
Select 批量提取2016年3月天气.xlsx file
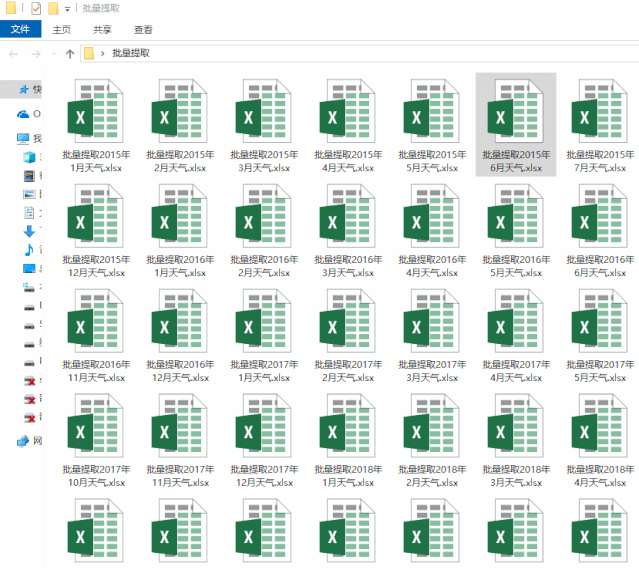tap(348, 230)
